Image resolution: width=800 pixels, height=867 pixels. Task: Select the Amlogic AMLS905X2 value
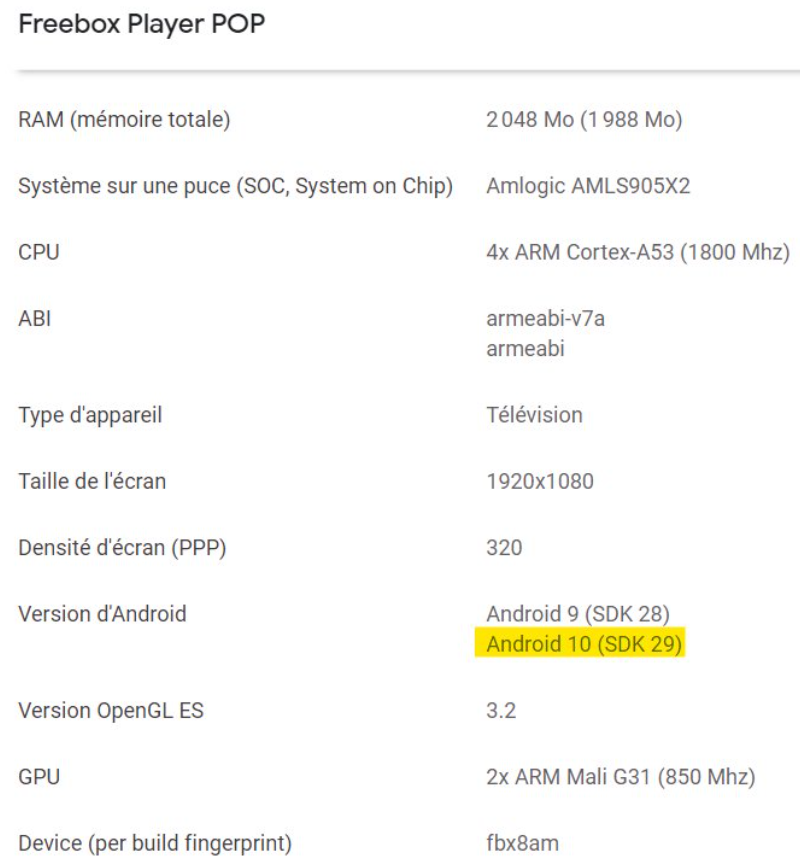[x=588, y=186]
